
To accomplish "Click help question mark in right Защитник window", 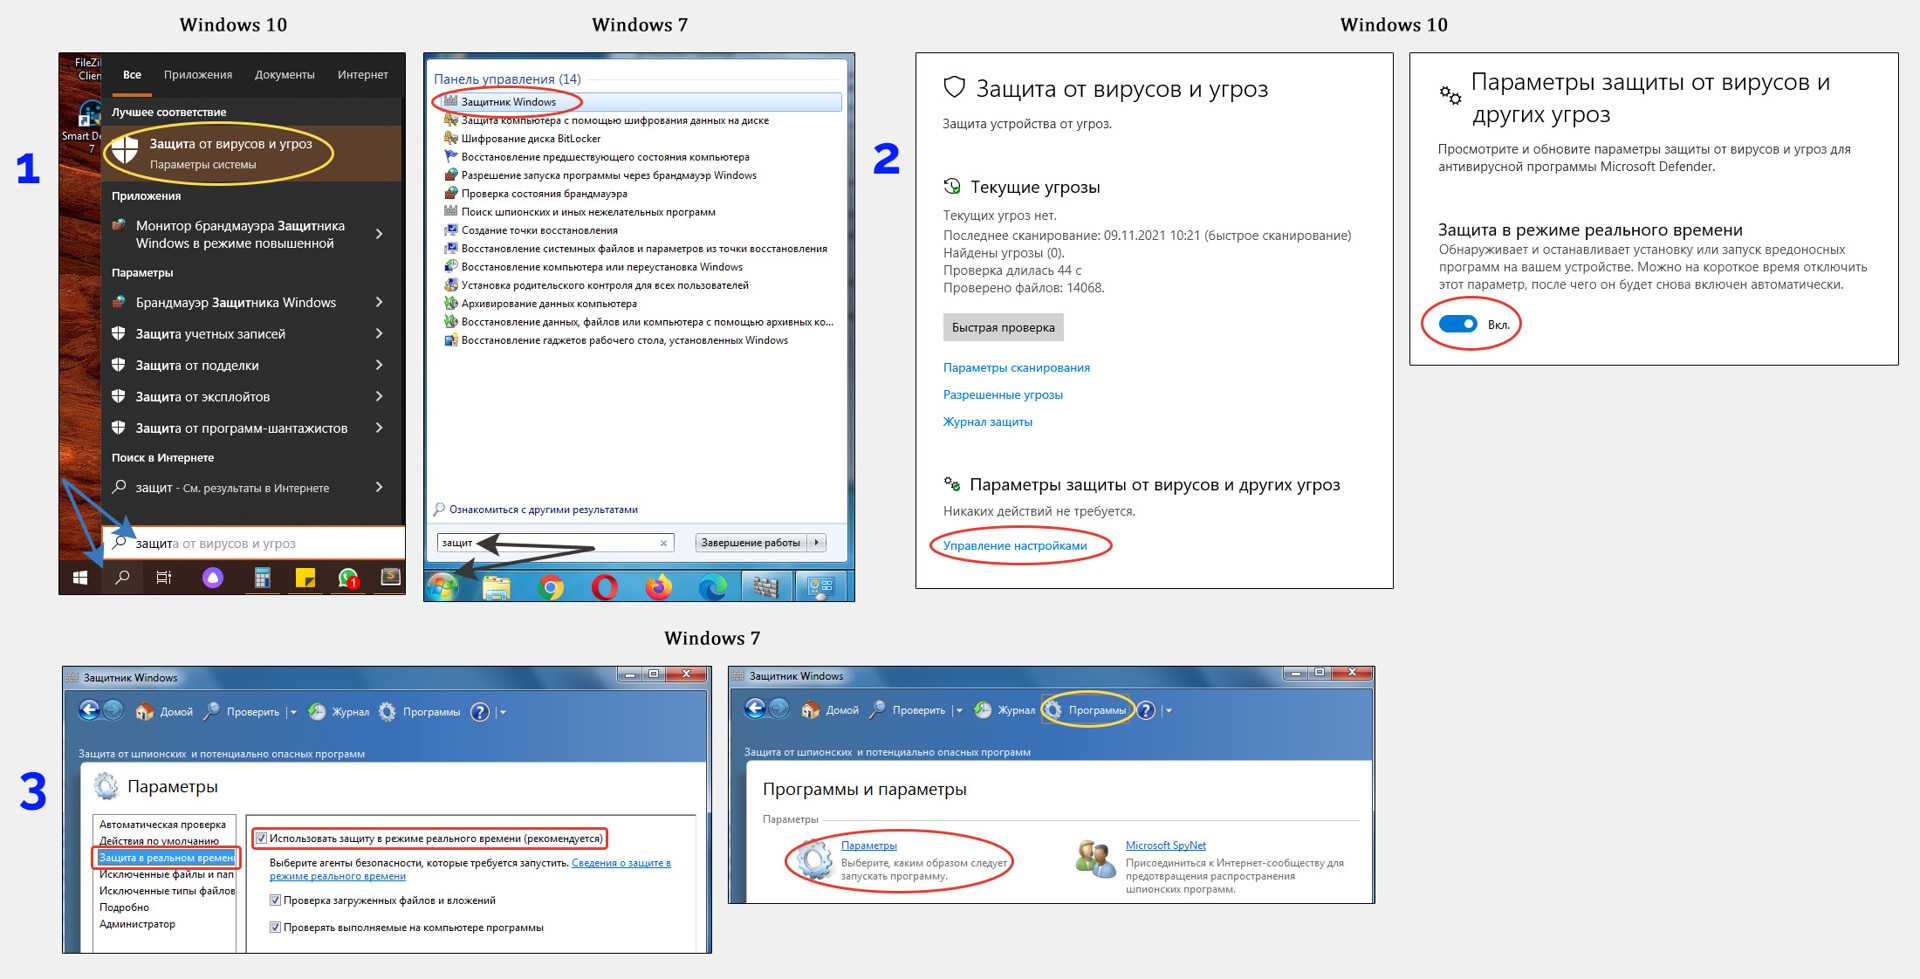I will click(1146, 710).
